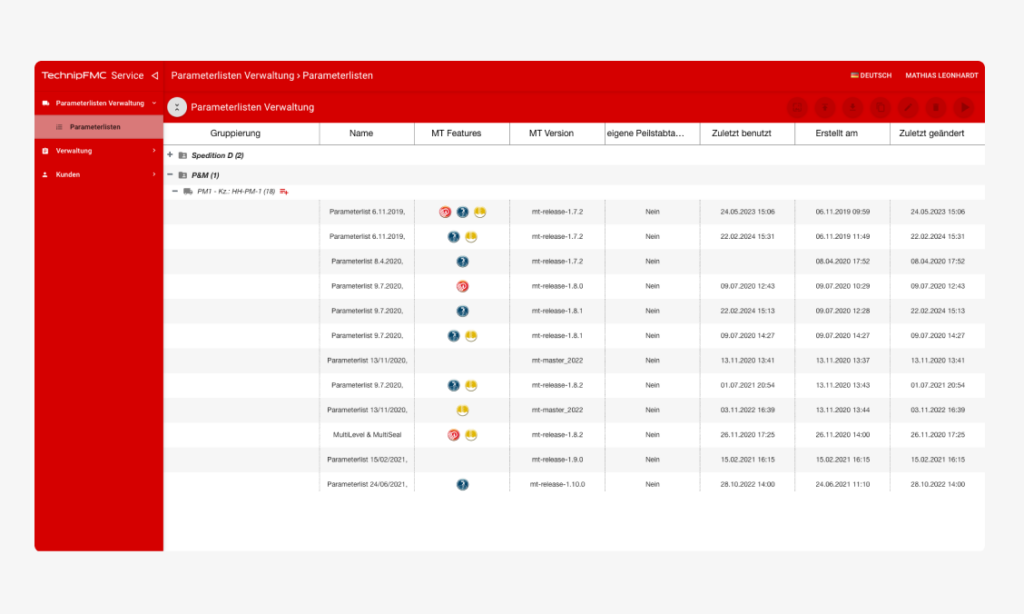Click the copy toolbar icon
The width and height of the screenshot is (1024, 614).
(x=880, y=108)
